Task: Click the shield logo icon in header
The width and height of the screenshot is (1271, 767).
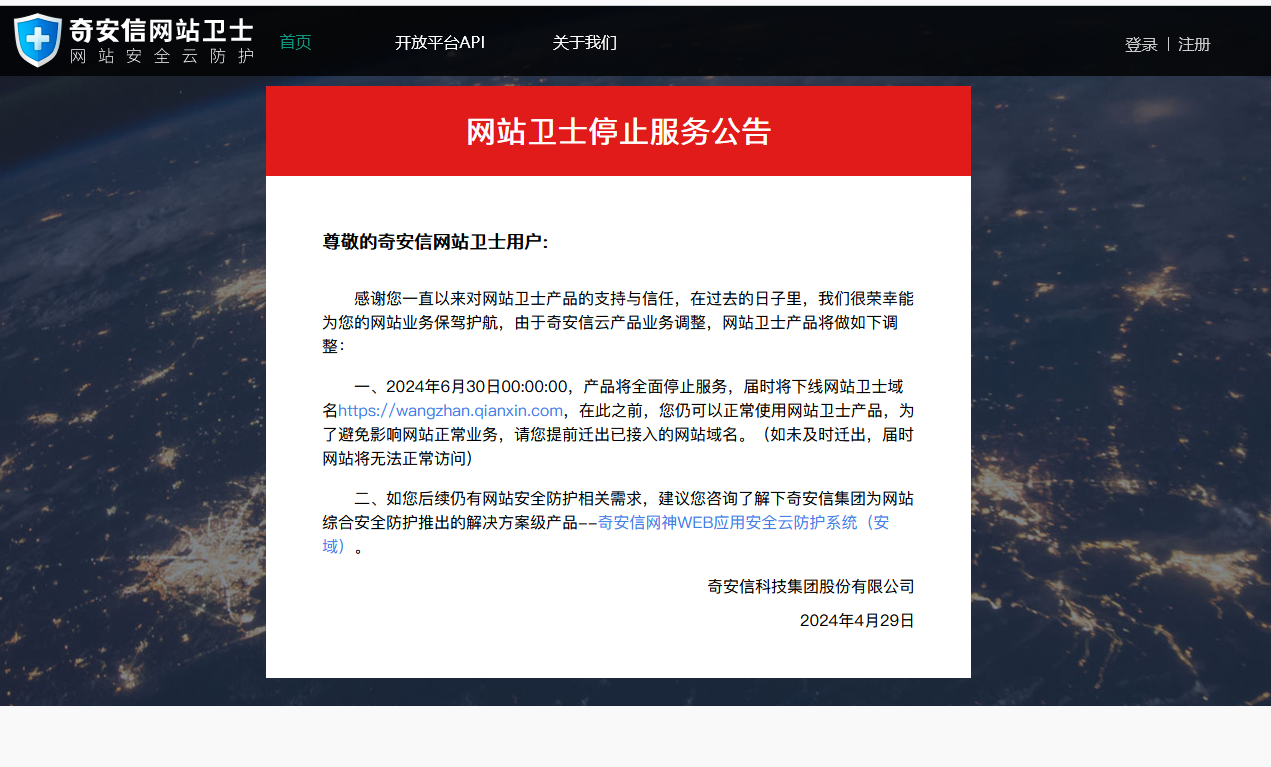Action: [38, 41]
